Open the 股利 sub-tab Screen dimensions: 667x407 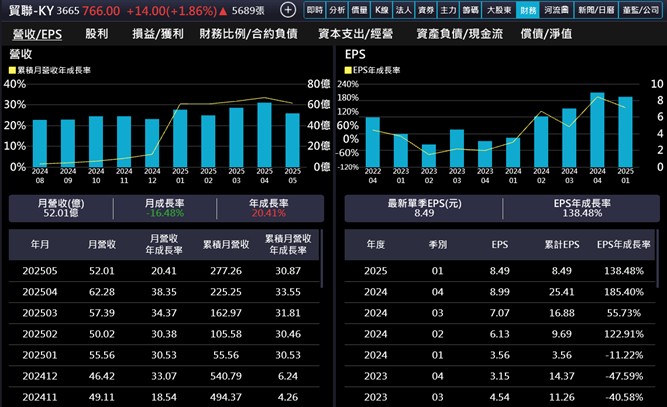(97, 34)
